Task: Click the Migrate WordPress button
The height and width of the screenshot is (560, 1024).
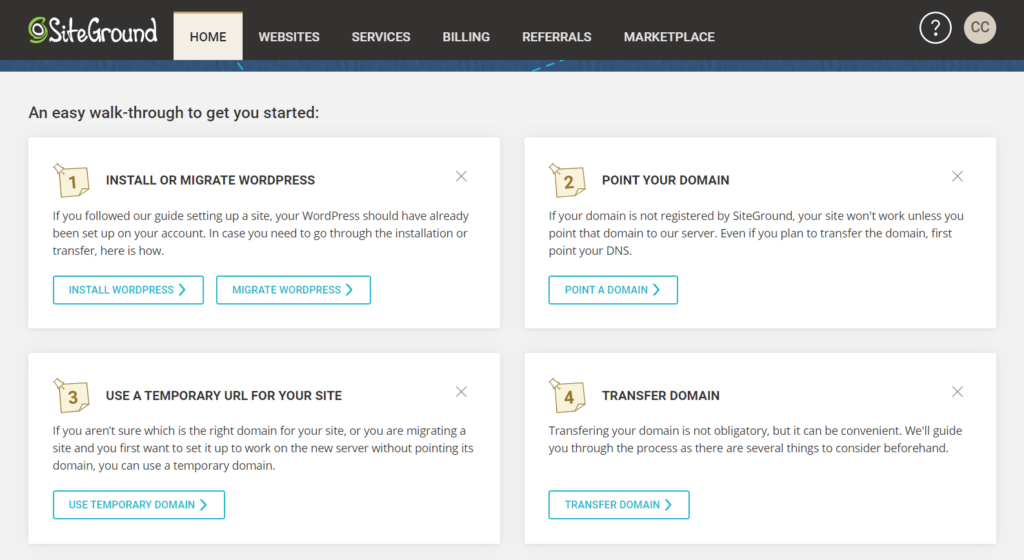Action: [293, 290]
